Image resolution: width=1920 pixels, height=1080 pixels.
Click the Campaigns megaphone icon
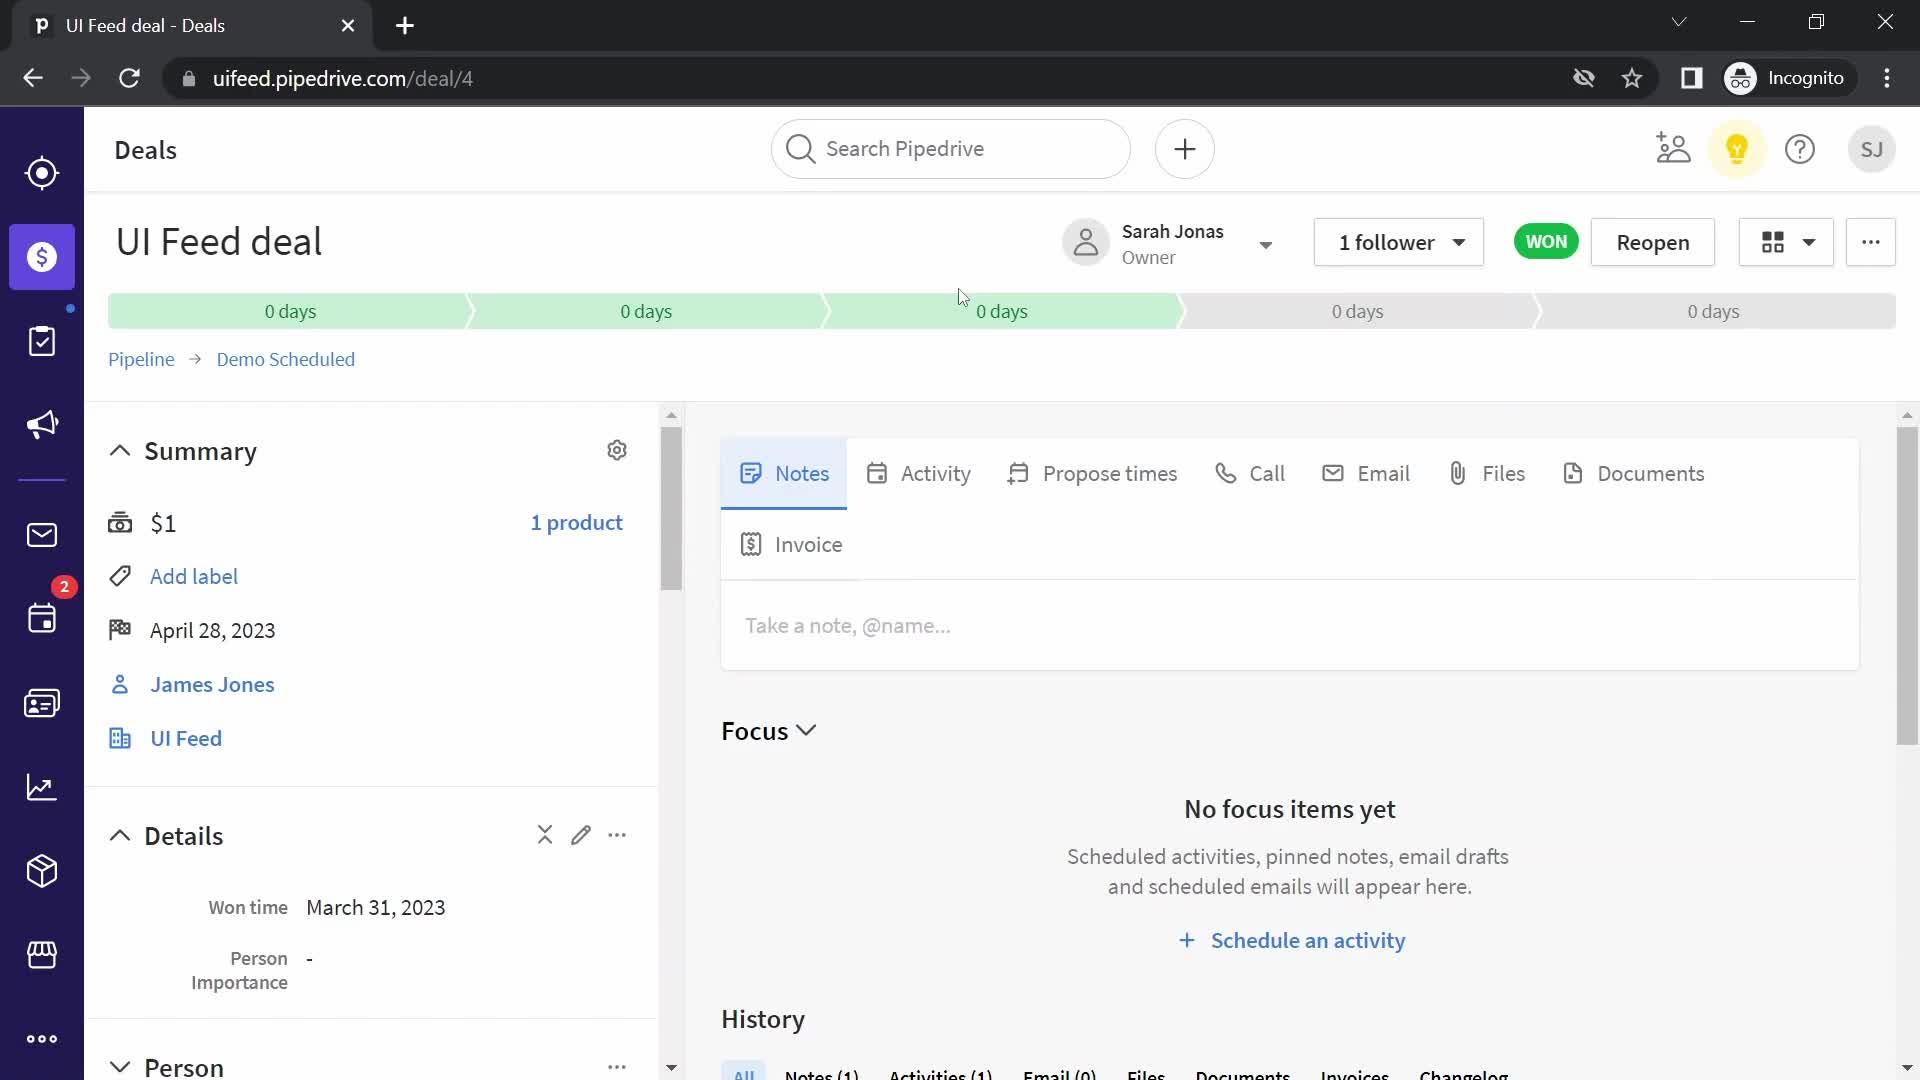coord(42,423)
